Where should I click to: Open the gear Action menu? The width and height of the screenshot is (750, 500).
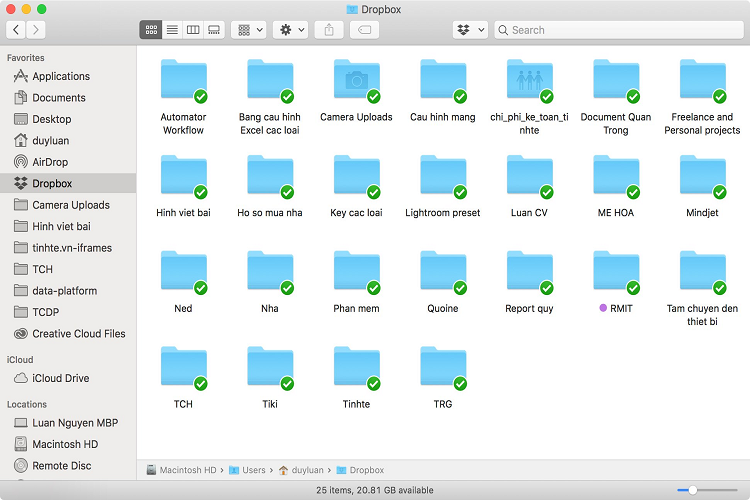click(291, 30)
